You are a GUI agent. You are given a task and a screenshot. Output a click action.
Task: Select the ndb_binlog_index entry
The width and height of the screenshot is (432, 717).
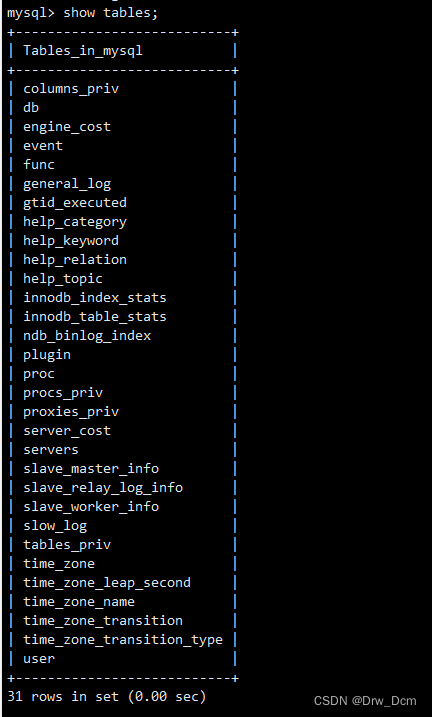(x=87, y=336)
